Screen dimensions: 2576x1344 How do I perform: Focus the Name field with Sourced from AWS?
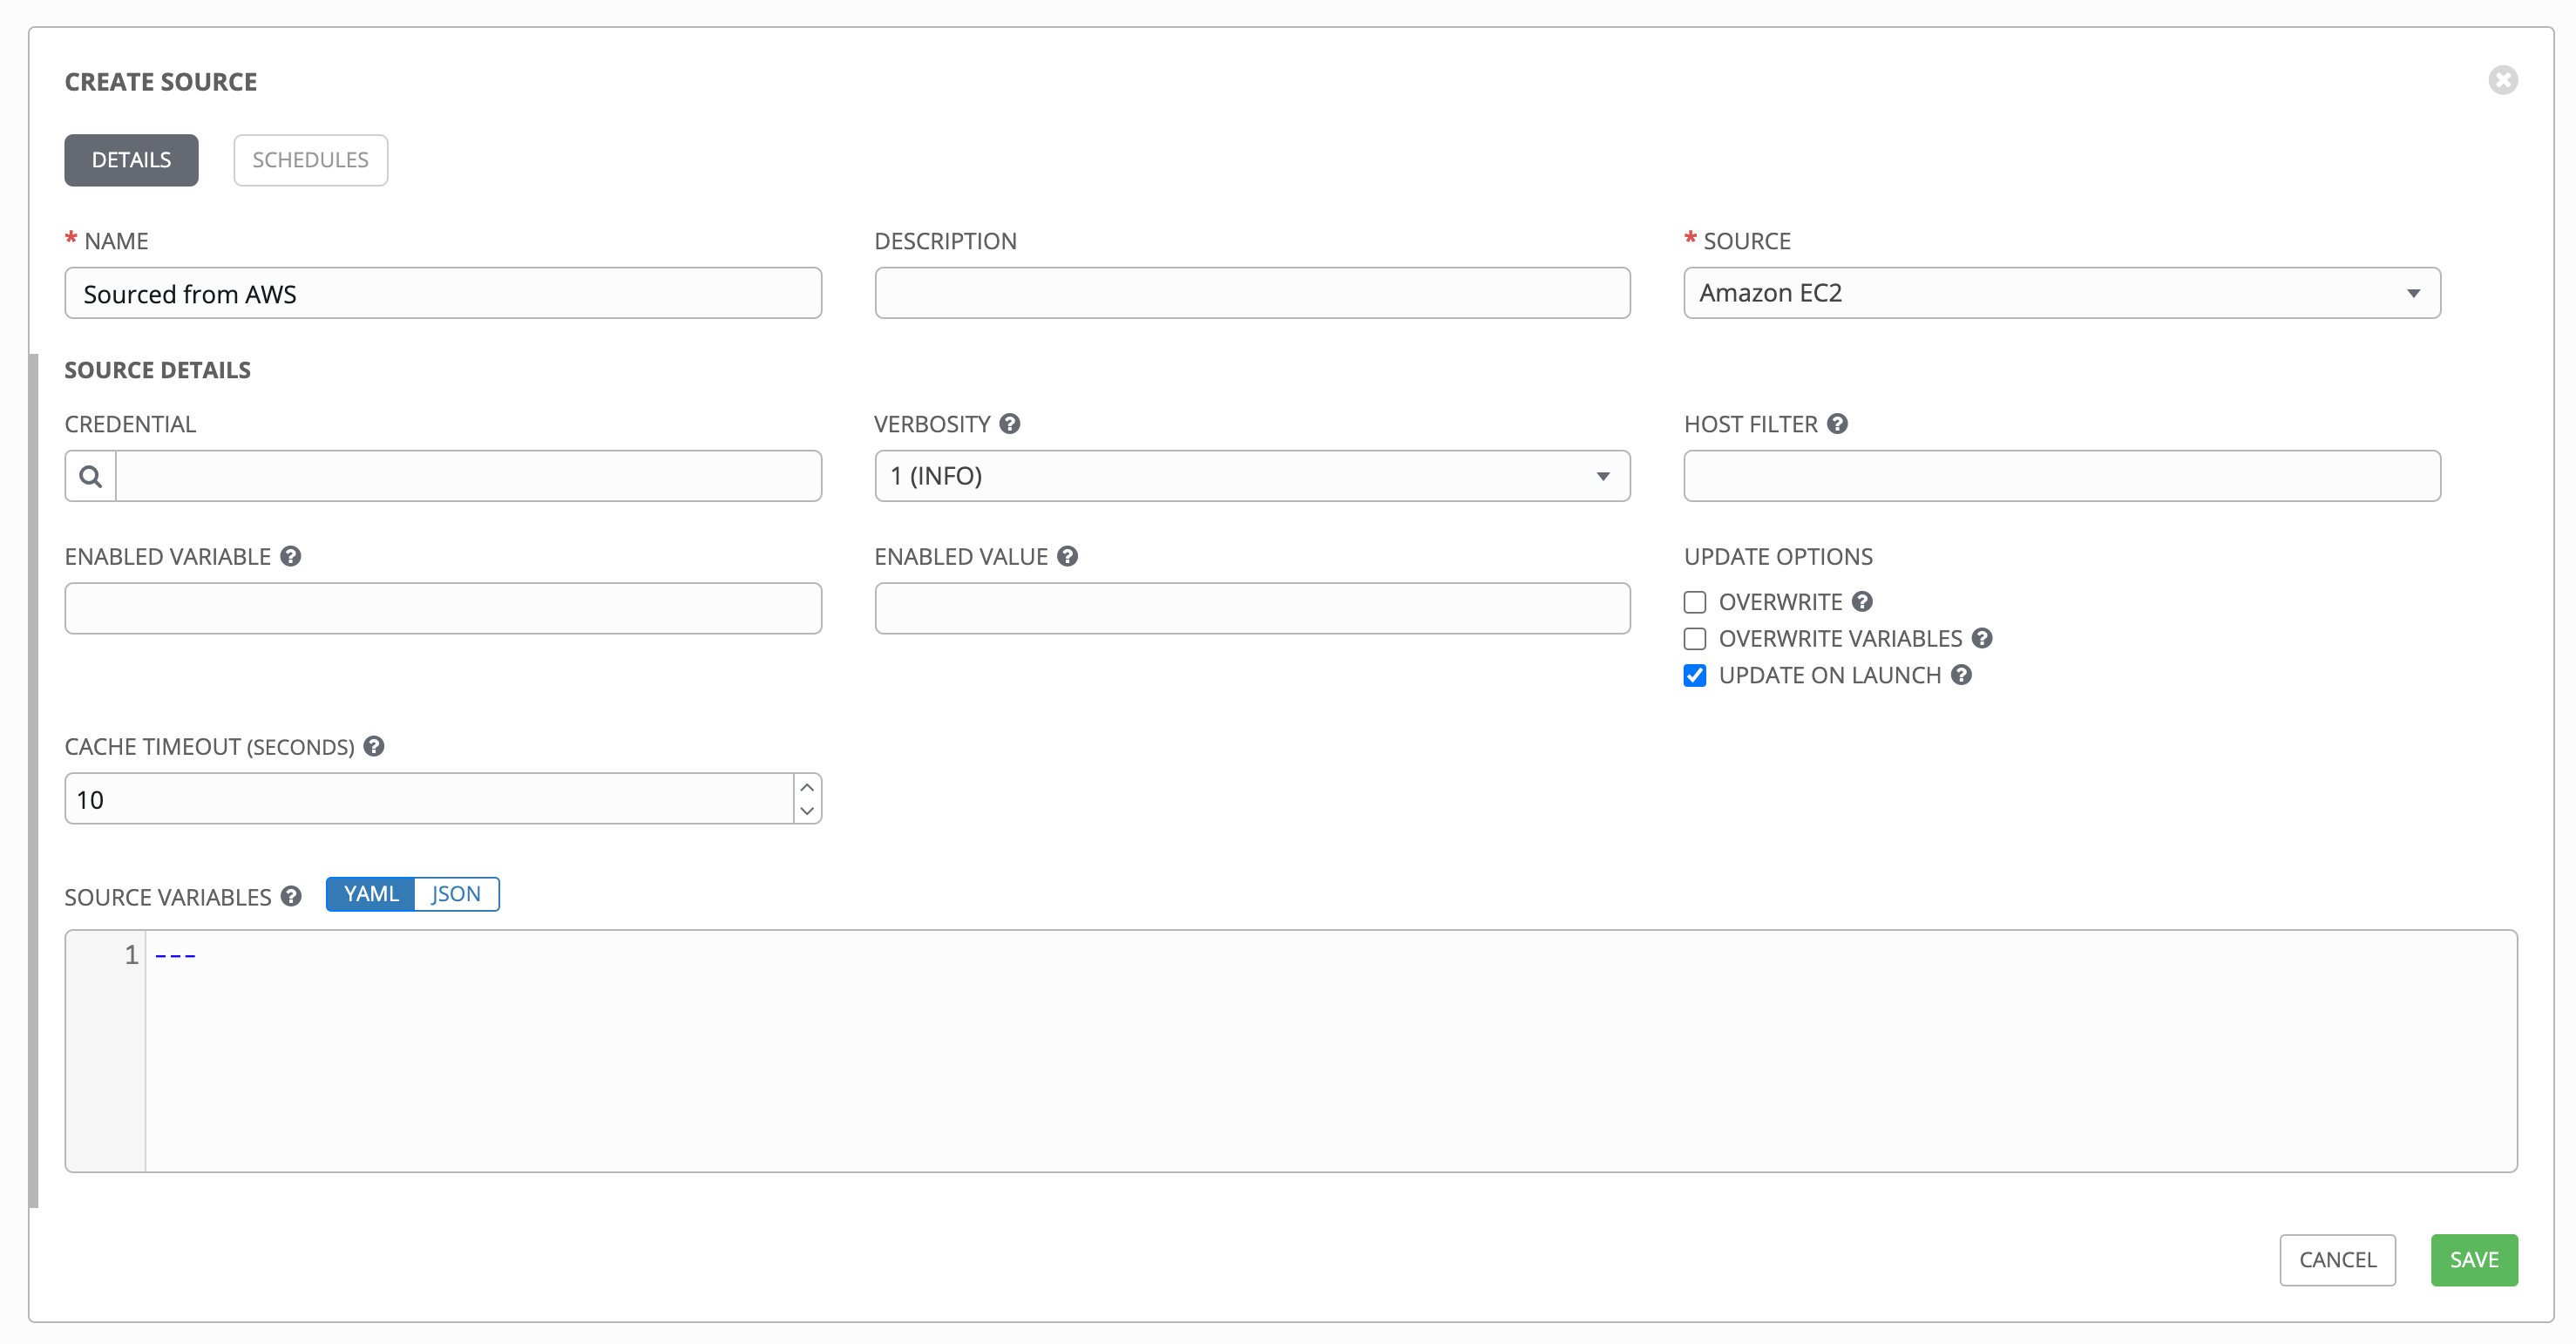(x=443, y=293)
